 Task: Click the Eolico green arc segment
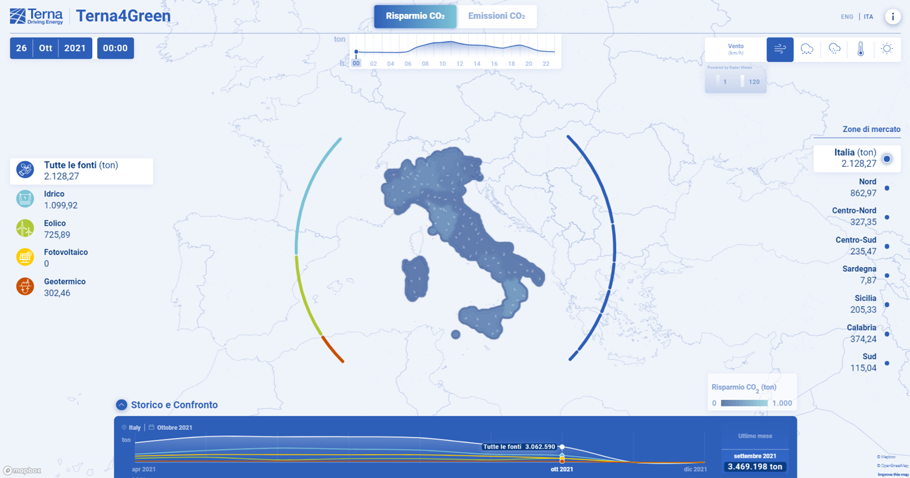(305, 298)
